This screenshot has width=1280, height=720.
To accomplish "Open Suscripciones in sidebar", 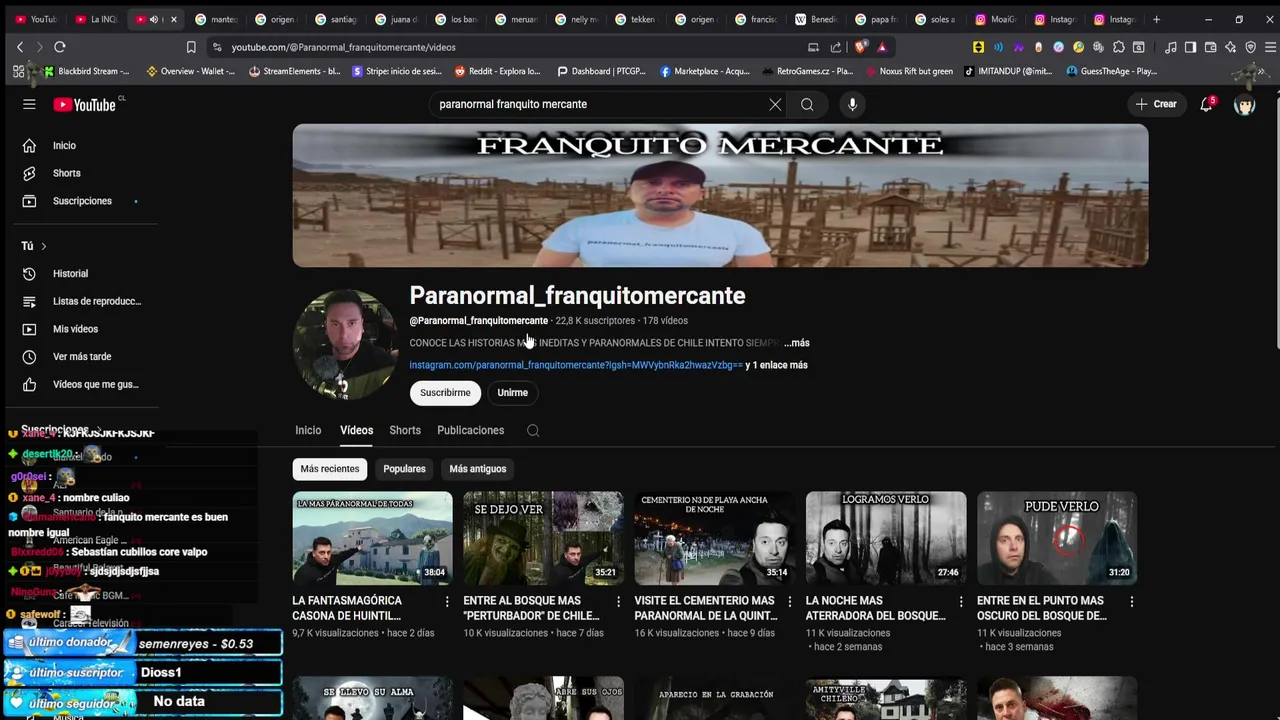I will (x=80, y=201).
